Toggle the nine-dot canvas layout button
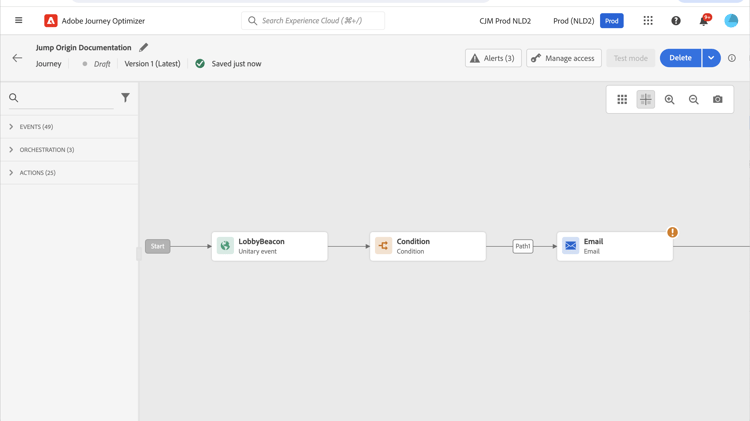The height and width of the screenshot is (421, 750). [622, 100]
